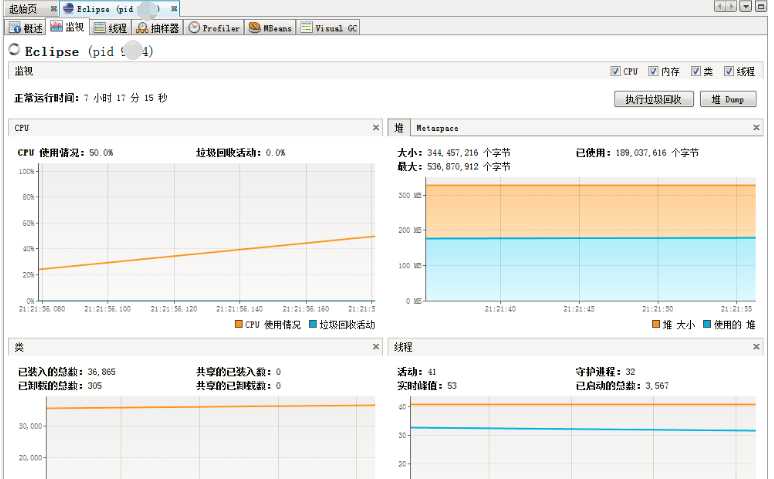The width and height of the screenshot is (774, 479).
Task: Click the blue 使用的 堆 legend swatch
Action: (706, 324)
